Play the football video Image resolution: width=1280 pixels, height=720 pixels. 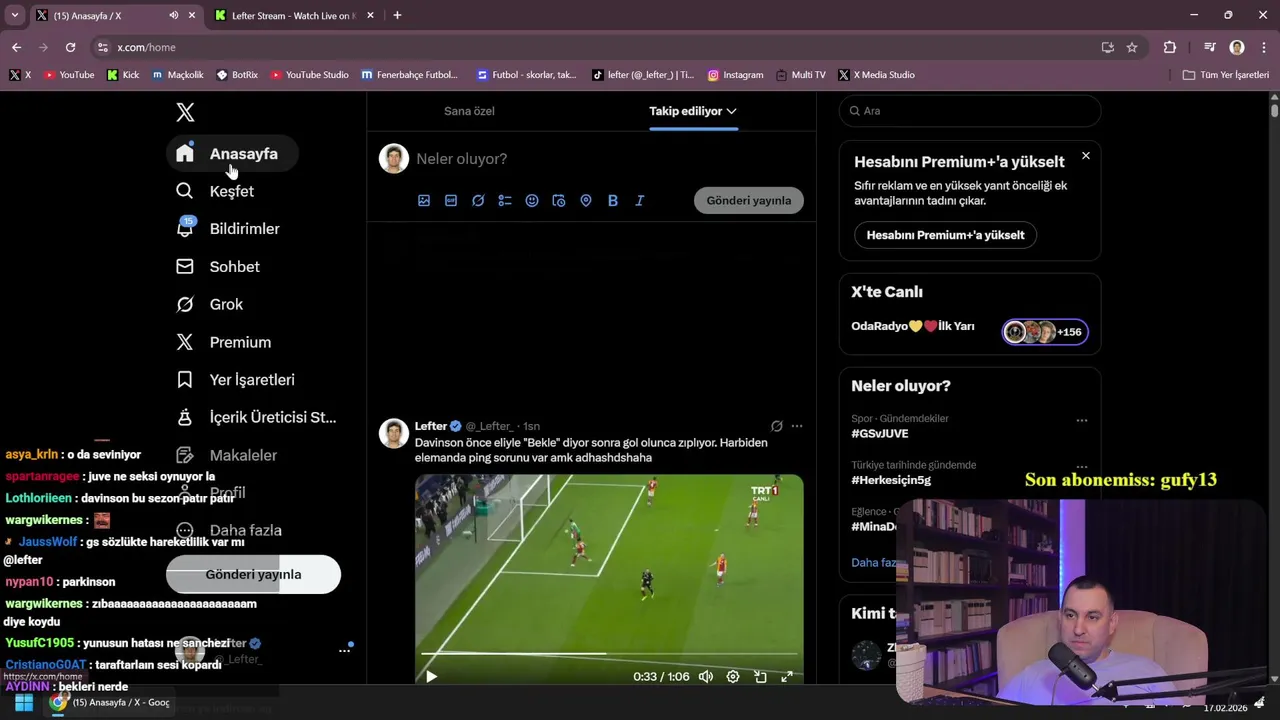432,677
